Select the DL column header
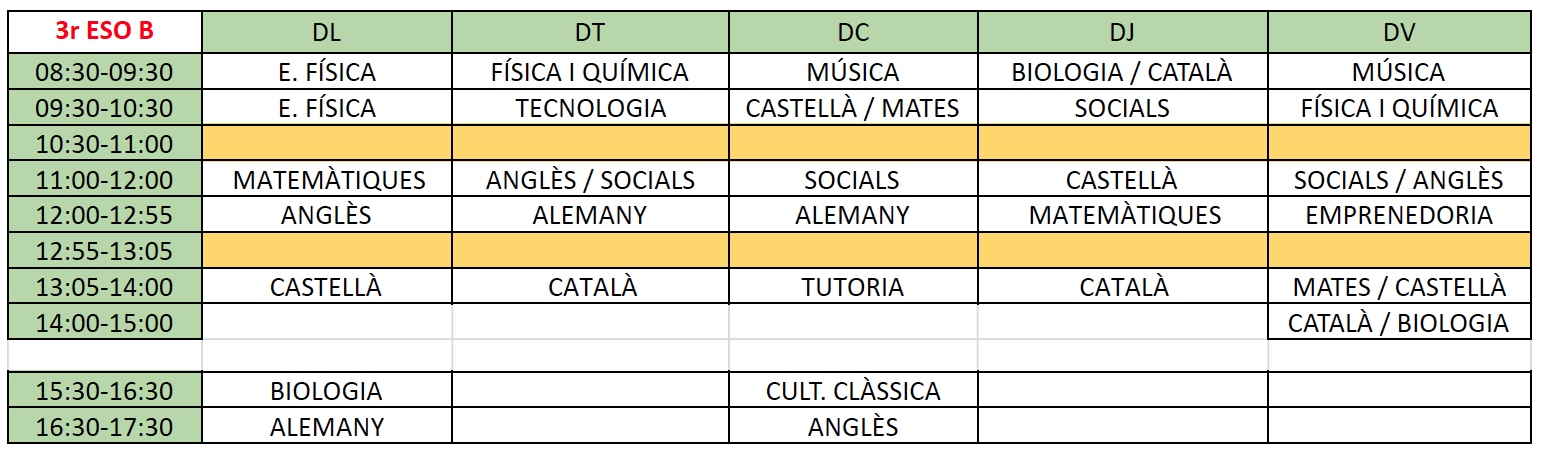This screenshot has height=455, width=1543. 326,32
